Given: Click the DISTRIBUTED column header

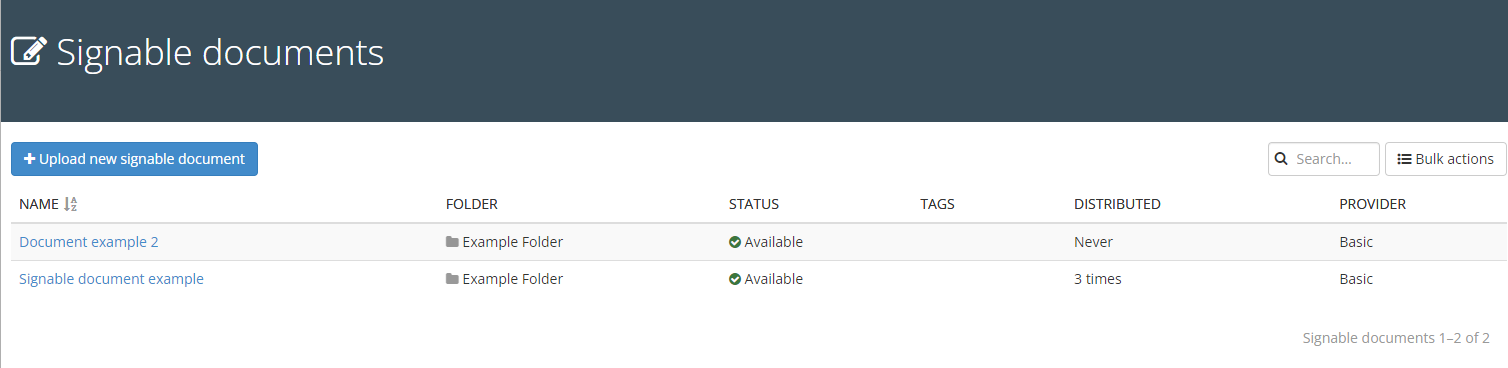Looking at the screenshot, I should coord(1117,204).
